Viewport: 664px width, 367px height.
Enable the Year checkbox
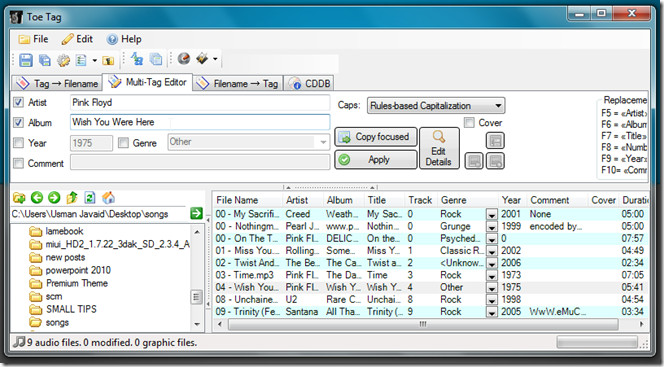pyautogui.click(x=18, y=143)
